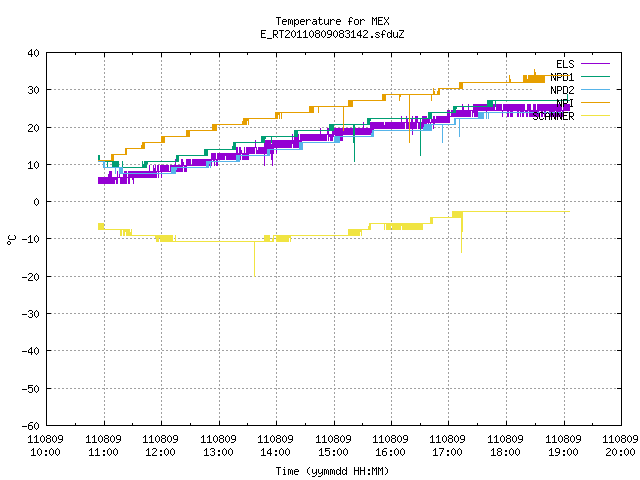
Task: Click the x-axis label 110809 13:00
Action: 218,446
